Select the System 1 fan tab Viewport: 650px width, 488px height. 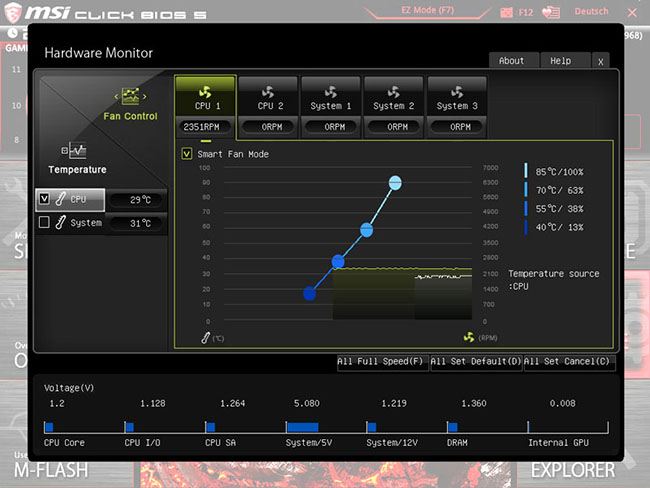tap(331, 96)
